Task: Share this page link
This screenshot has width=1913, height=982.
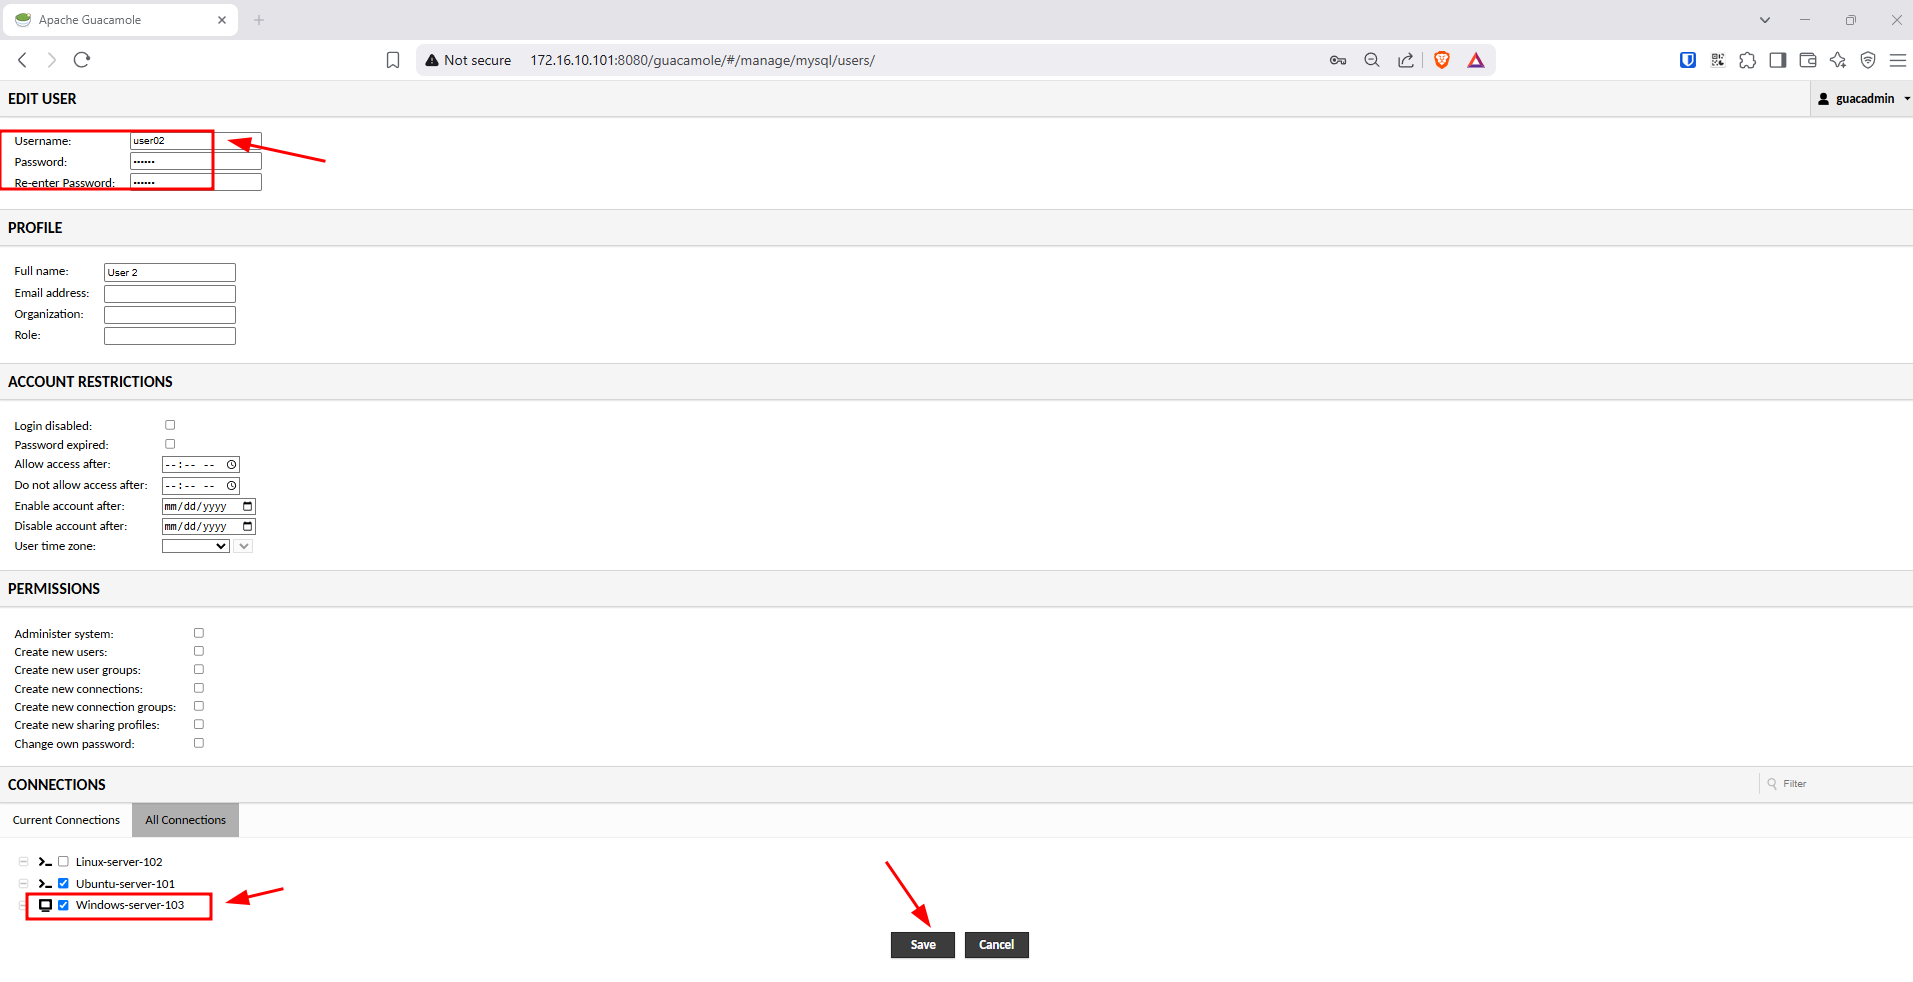Action: click(x=1406, y=60)
